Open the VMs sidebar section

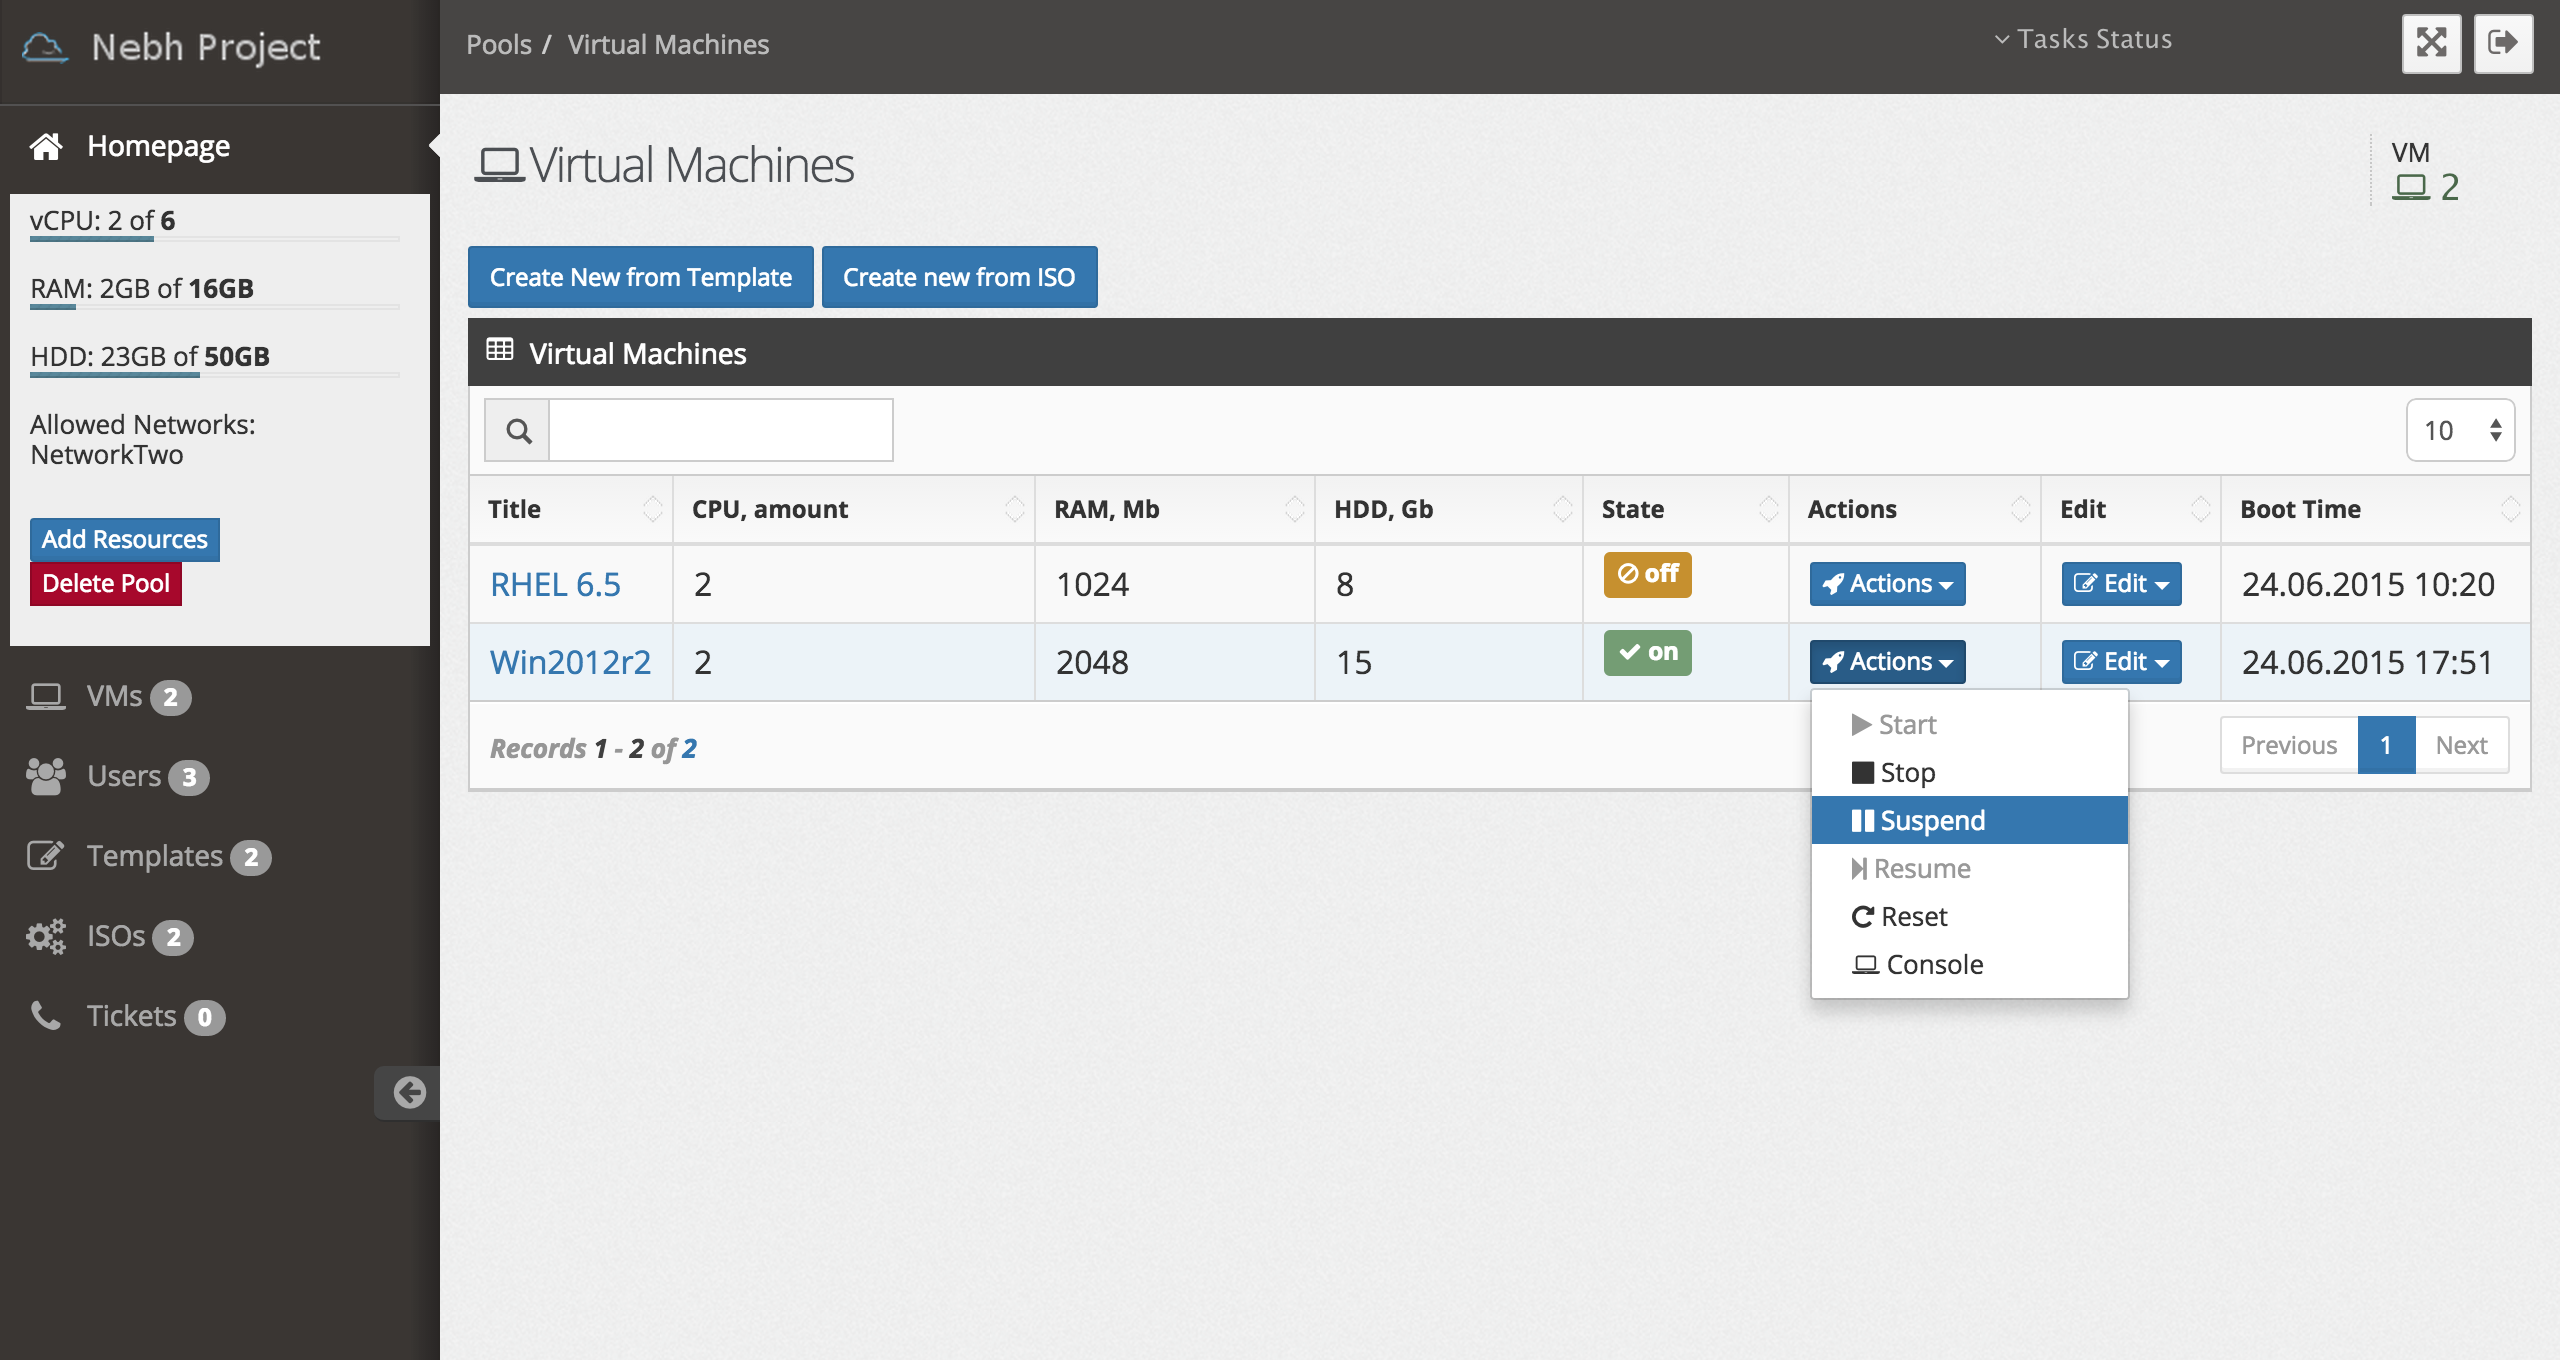(114, 696)
